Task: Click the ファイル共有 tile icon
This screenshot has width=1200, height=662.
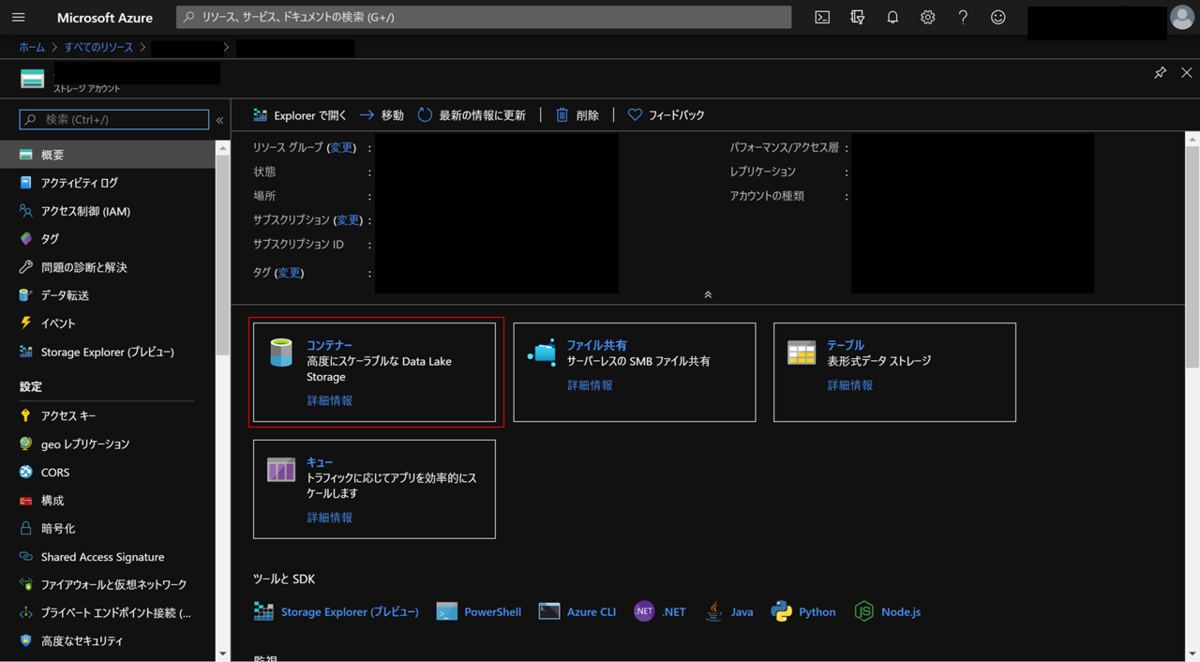Action: 542,353
